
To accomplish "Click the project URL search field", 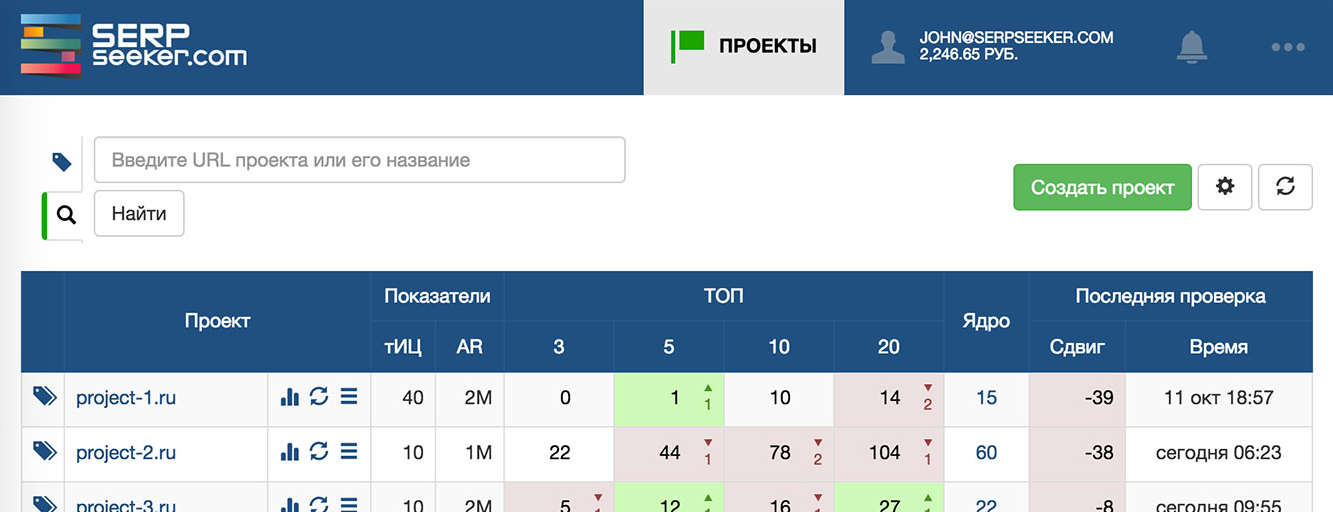I will (359, 160).
